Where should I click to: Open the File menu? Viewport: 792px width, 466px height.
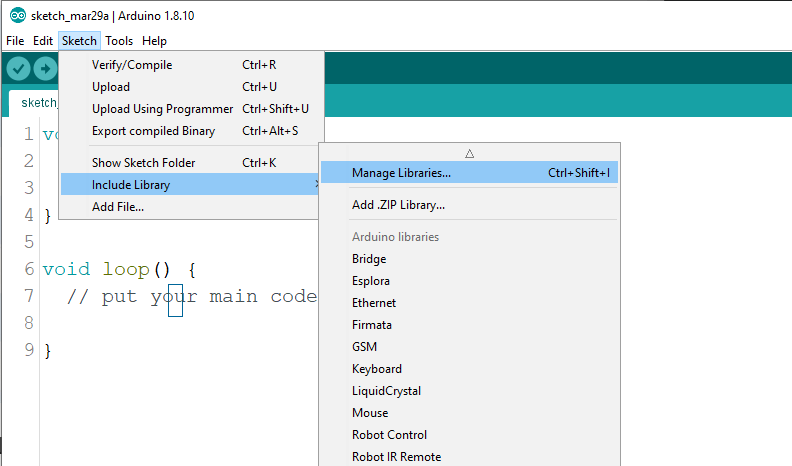coord(15,41)
